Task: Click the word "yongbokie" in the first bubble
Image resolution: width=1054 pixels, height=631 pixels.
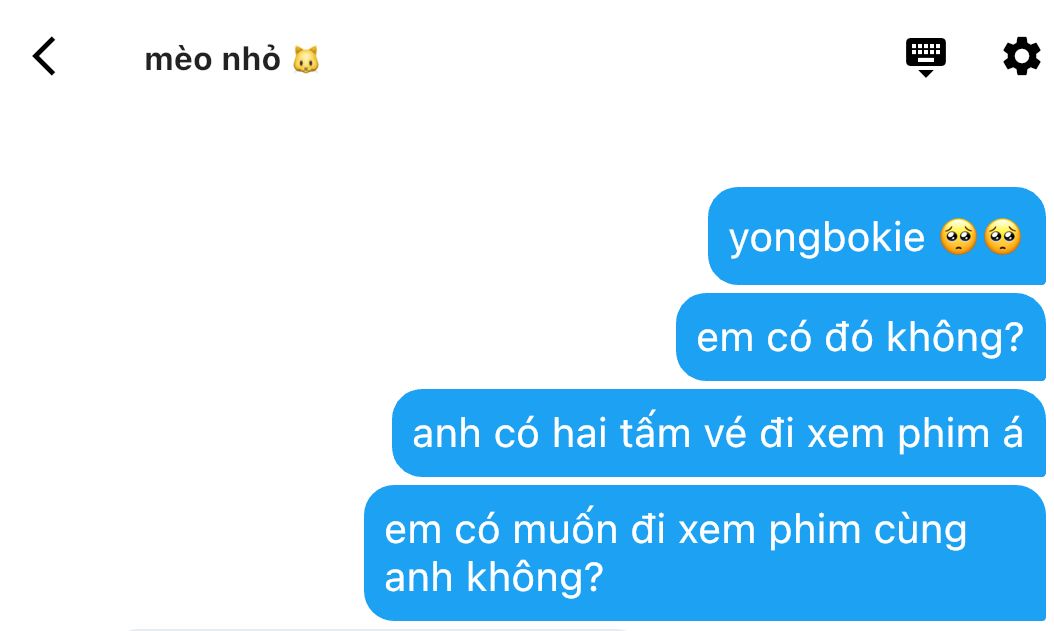Action: tap(827, 238)
